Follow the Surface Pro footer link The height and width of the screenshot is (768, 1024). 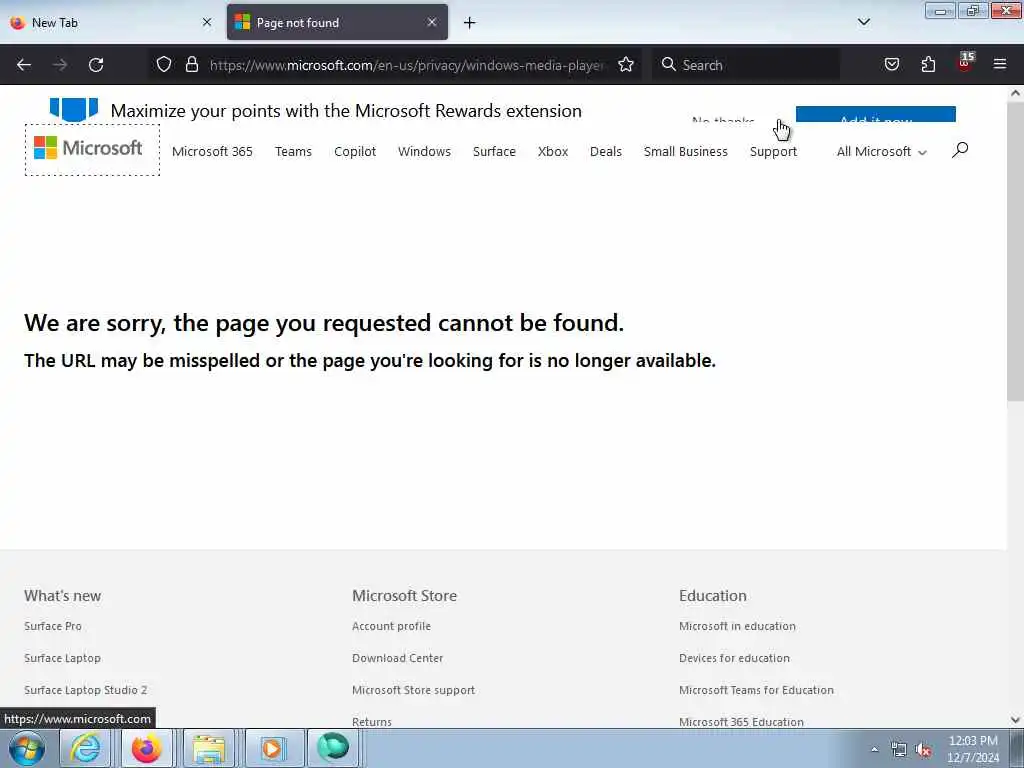click(53, 626)
